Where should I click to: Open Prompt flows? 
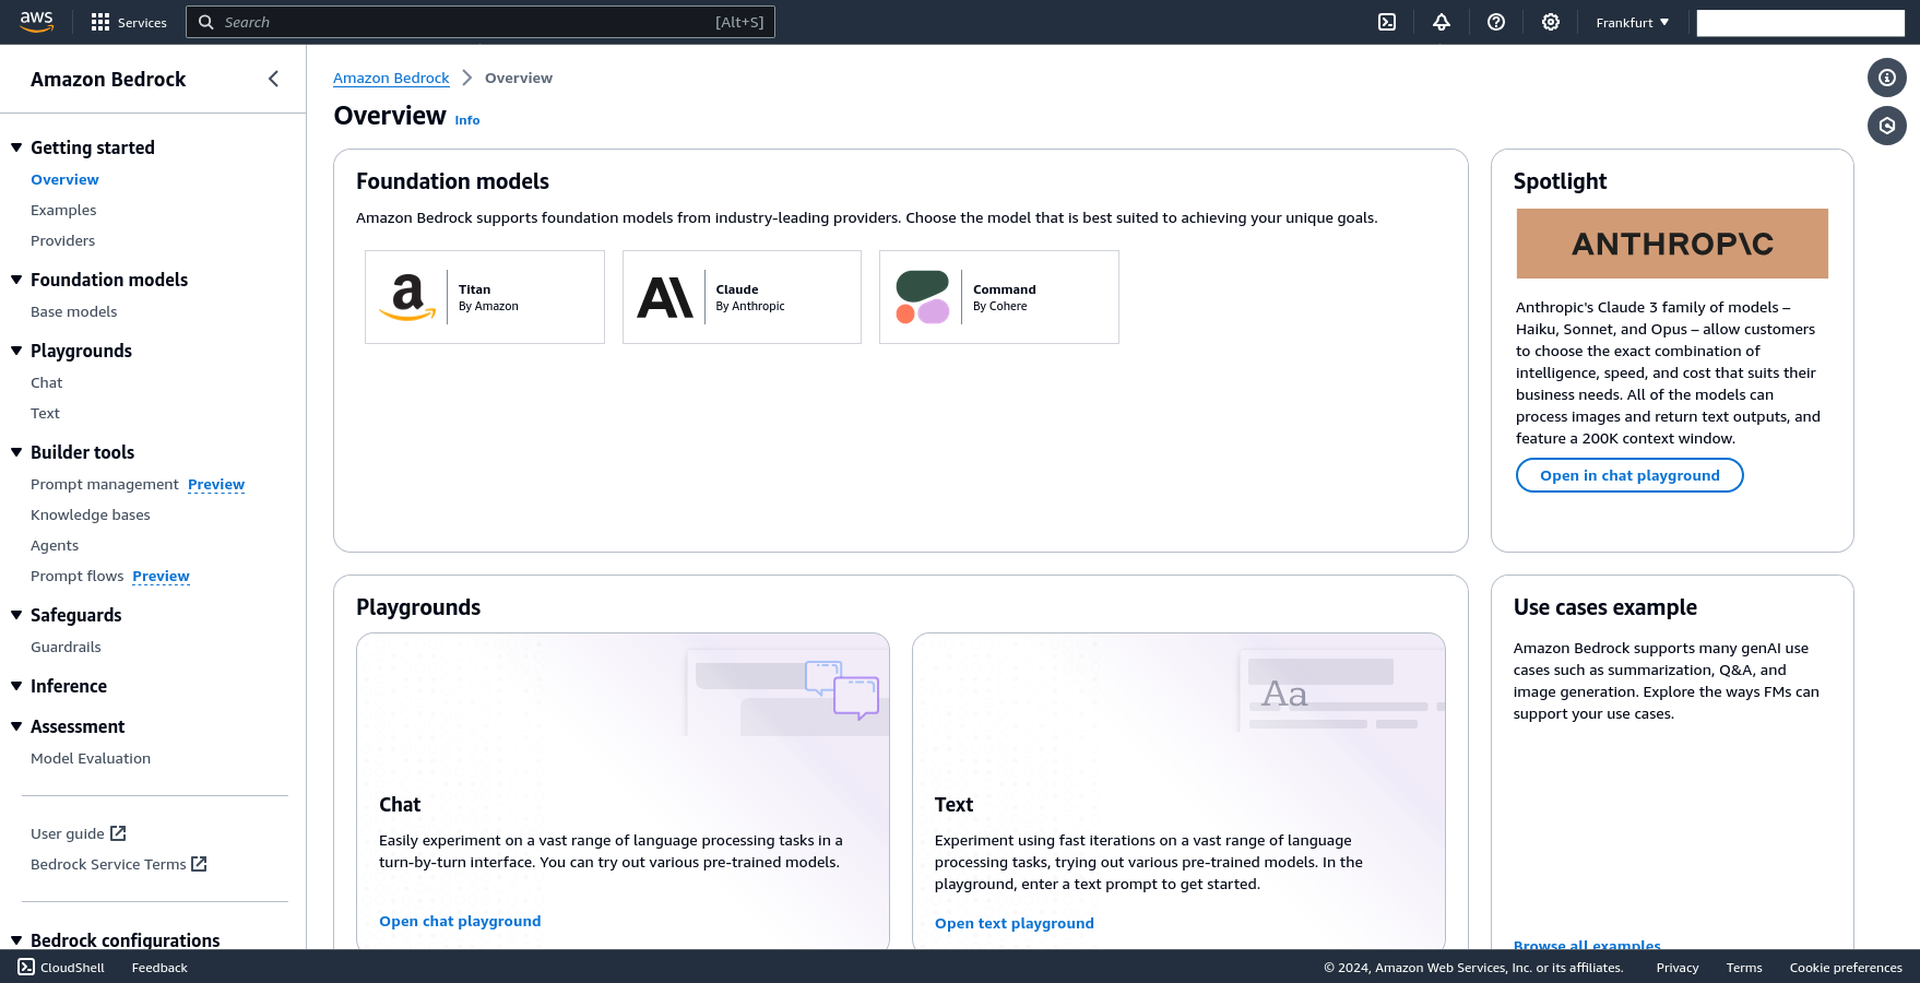point(77,577)
